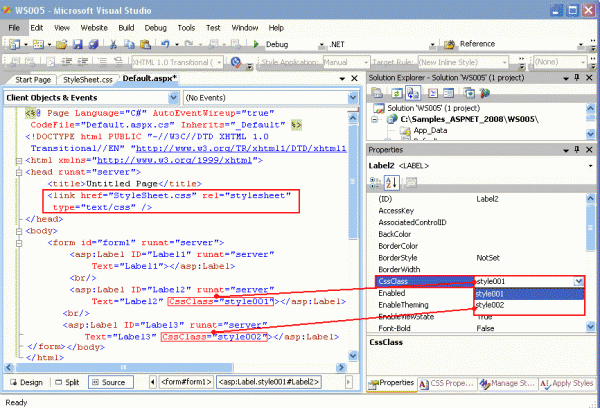Click the Nest Related Files icon

[414, 95]
